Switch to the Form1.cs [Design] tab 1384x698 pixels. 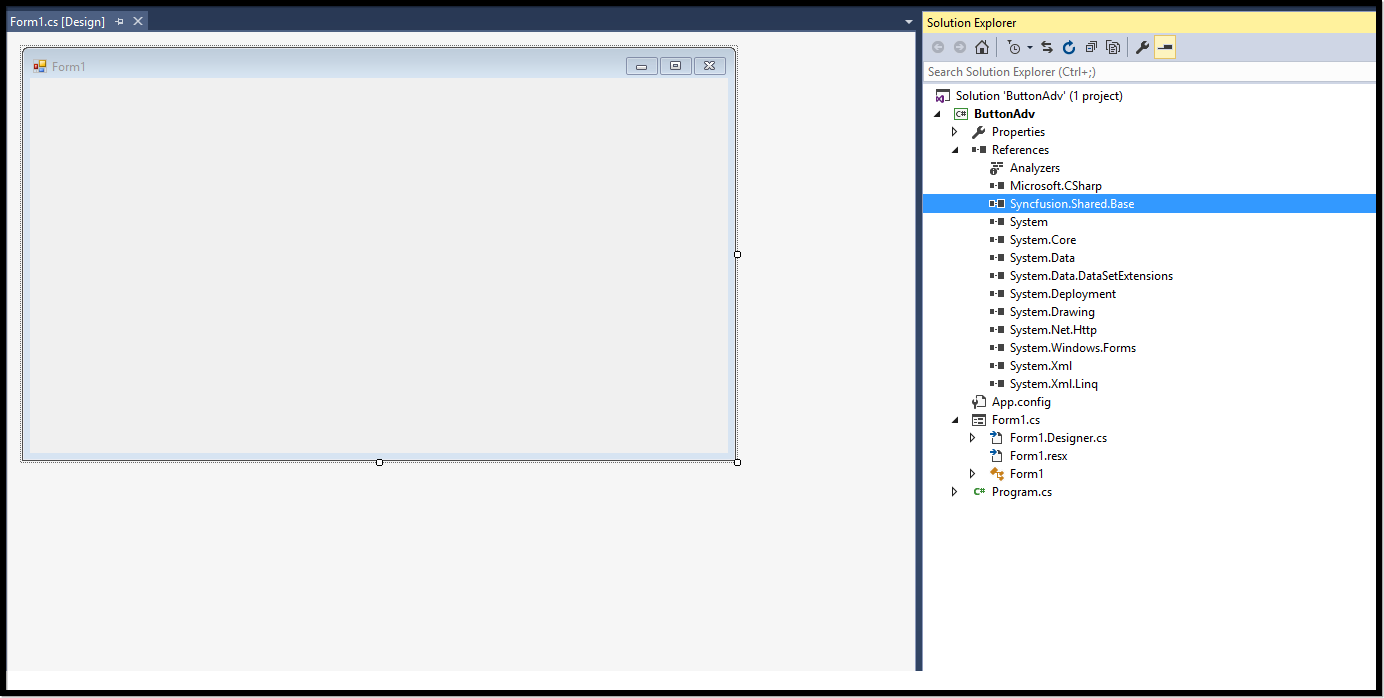60,19
